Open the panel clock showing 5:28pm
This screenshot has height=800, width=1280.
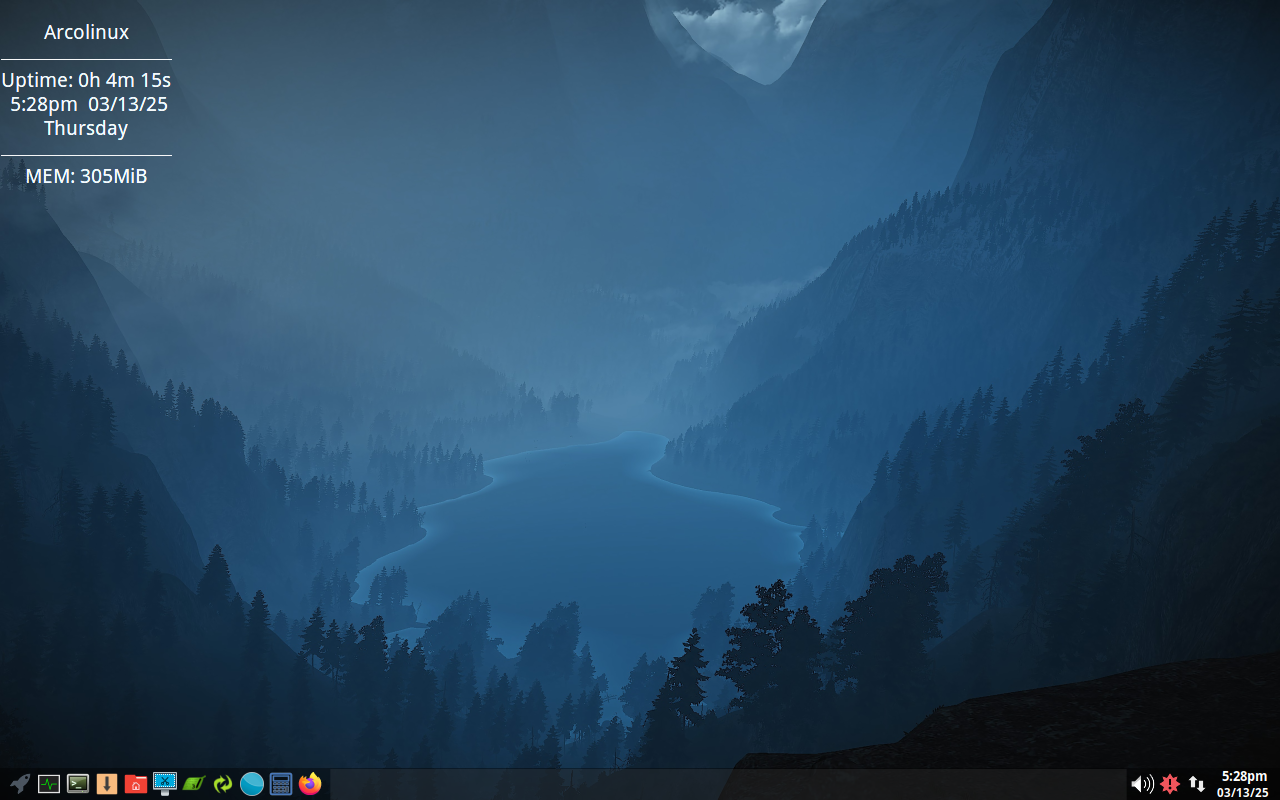point(1243,784)
